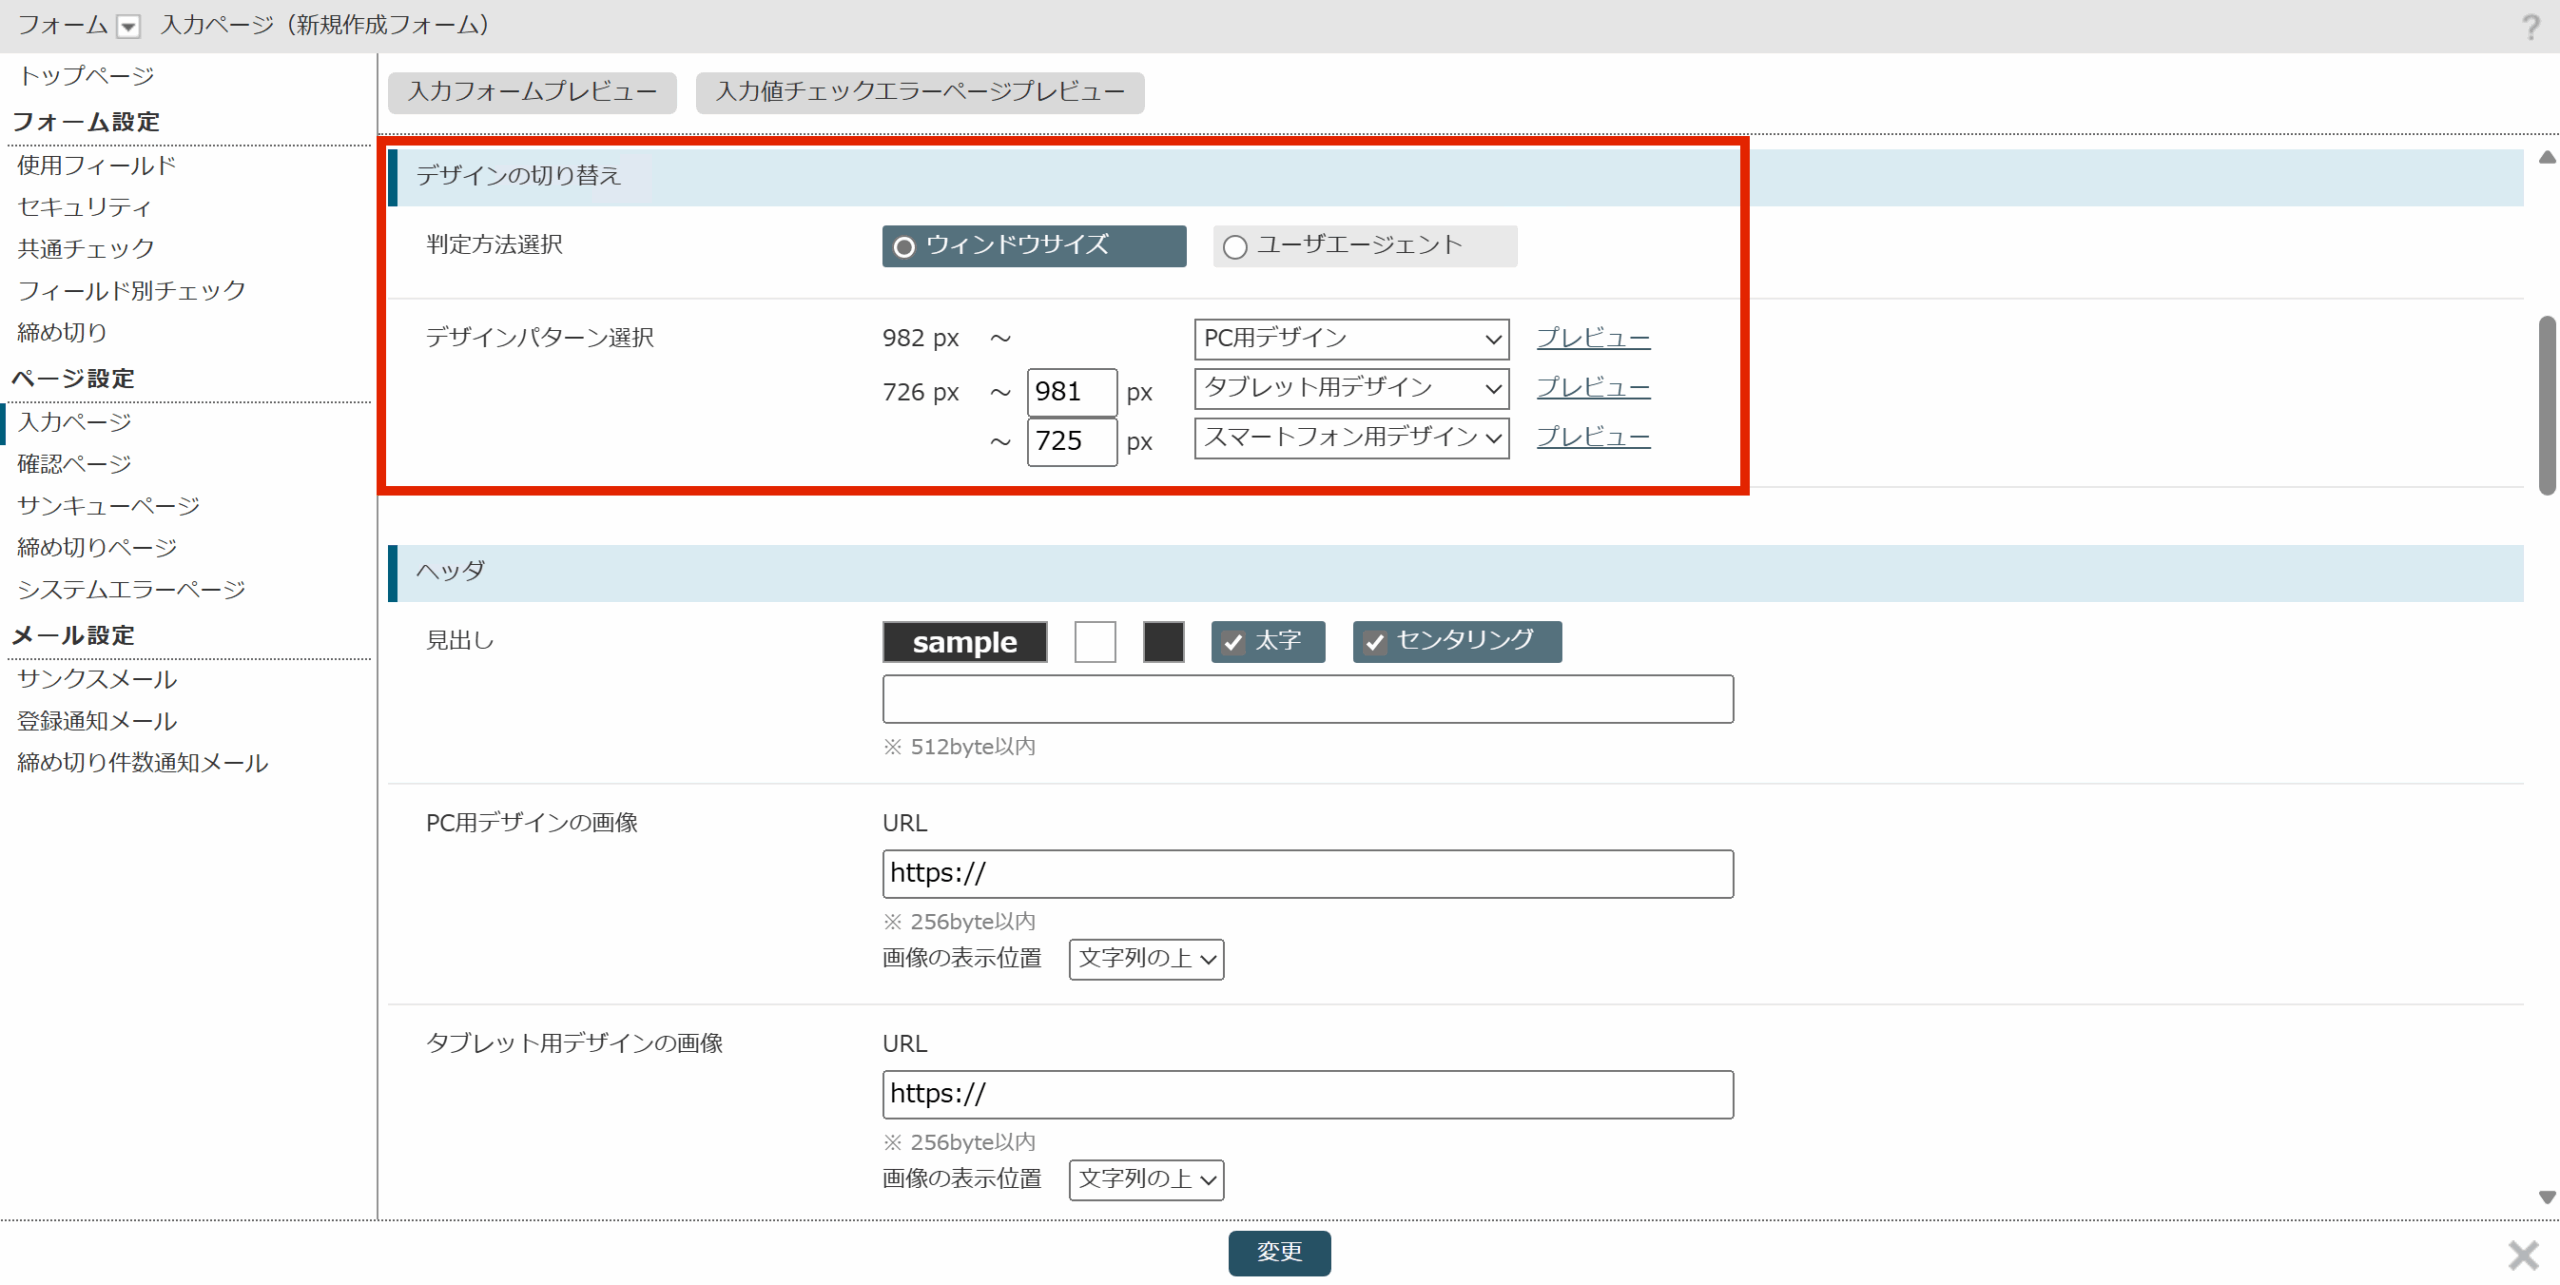Click 入力フォームプレビュー button
The height and width of the screenshot is (1285, 2560).
click(x=532, y=92)
